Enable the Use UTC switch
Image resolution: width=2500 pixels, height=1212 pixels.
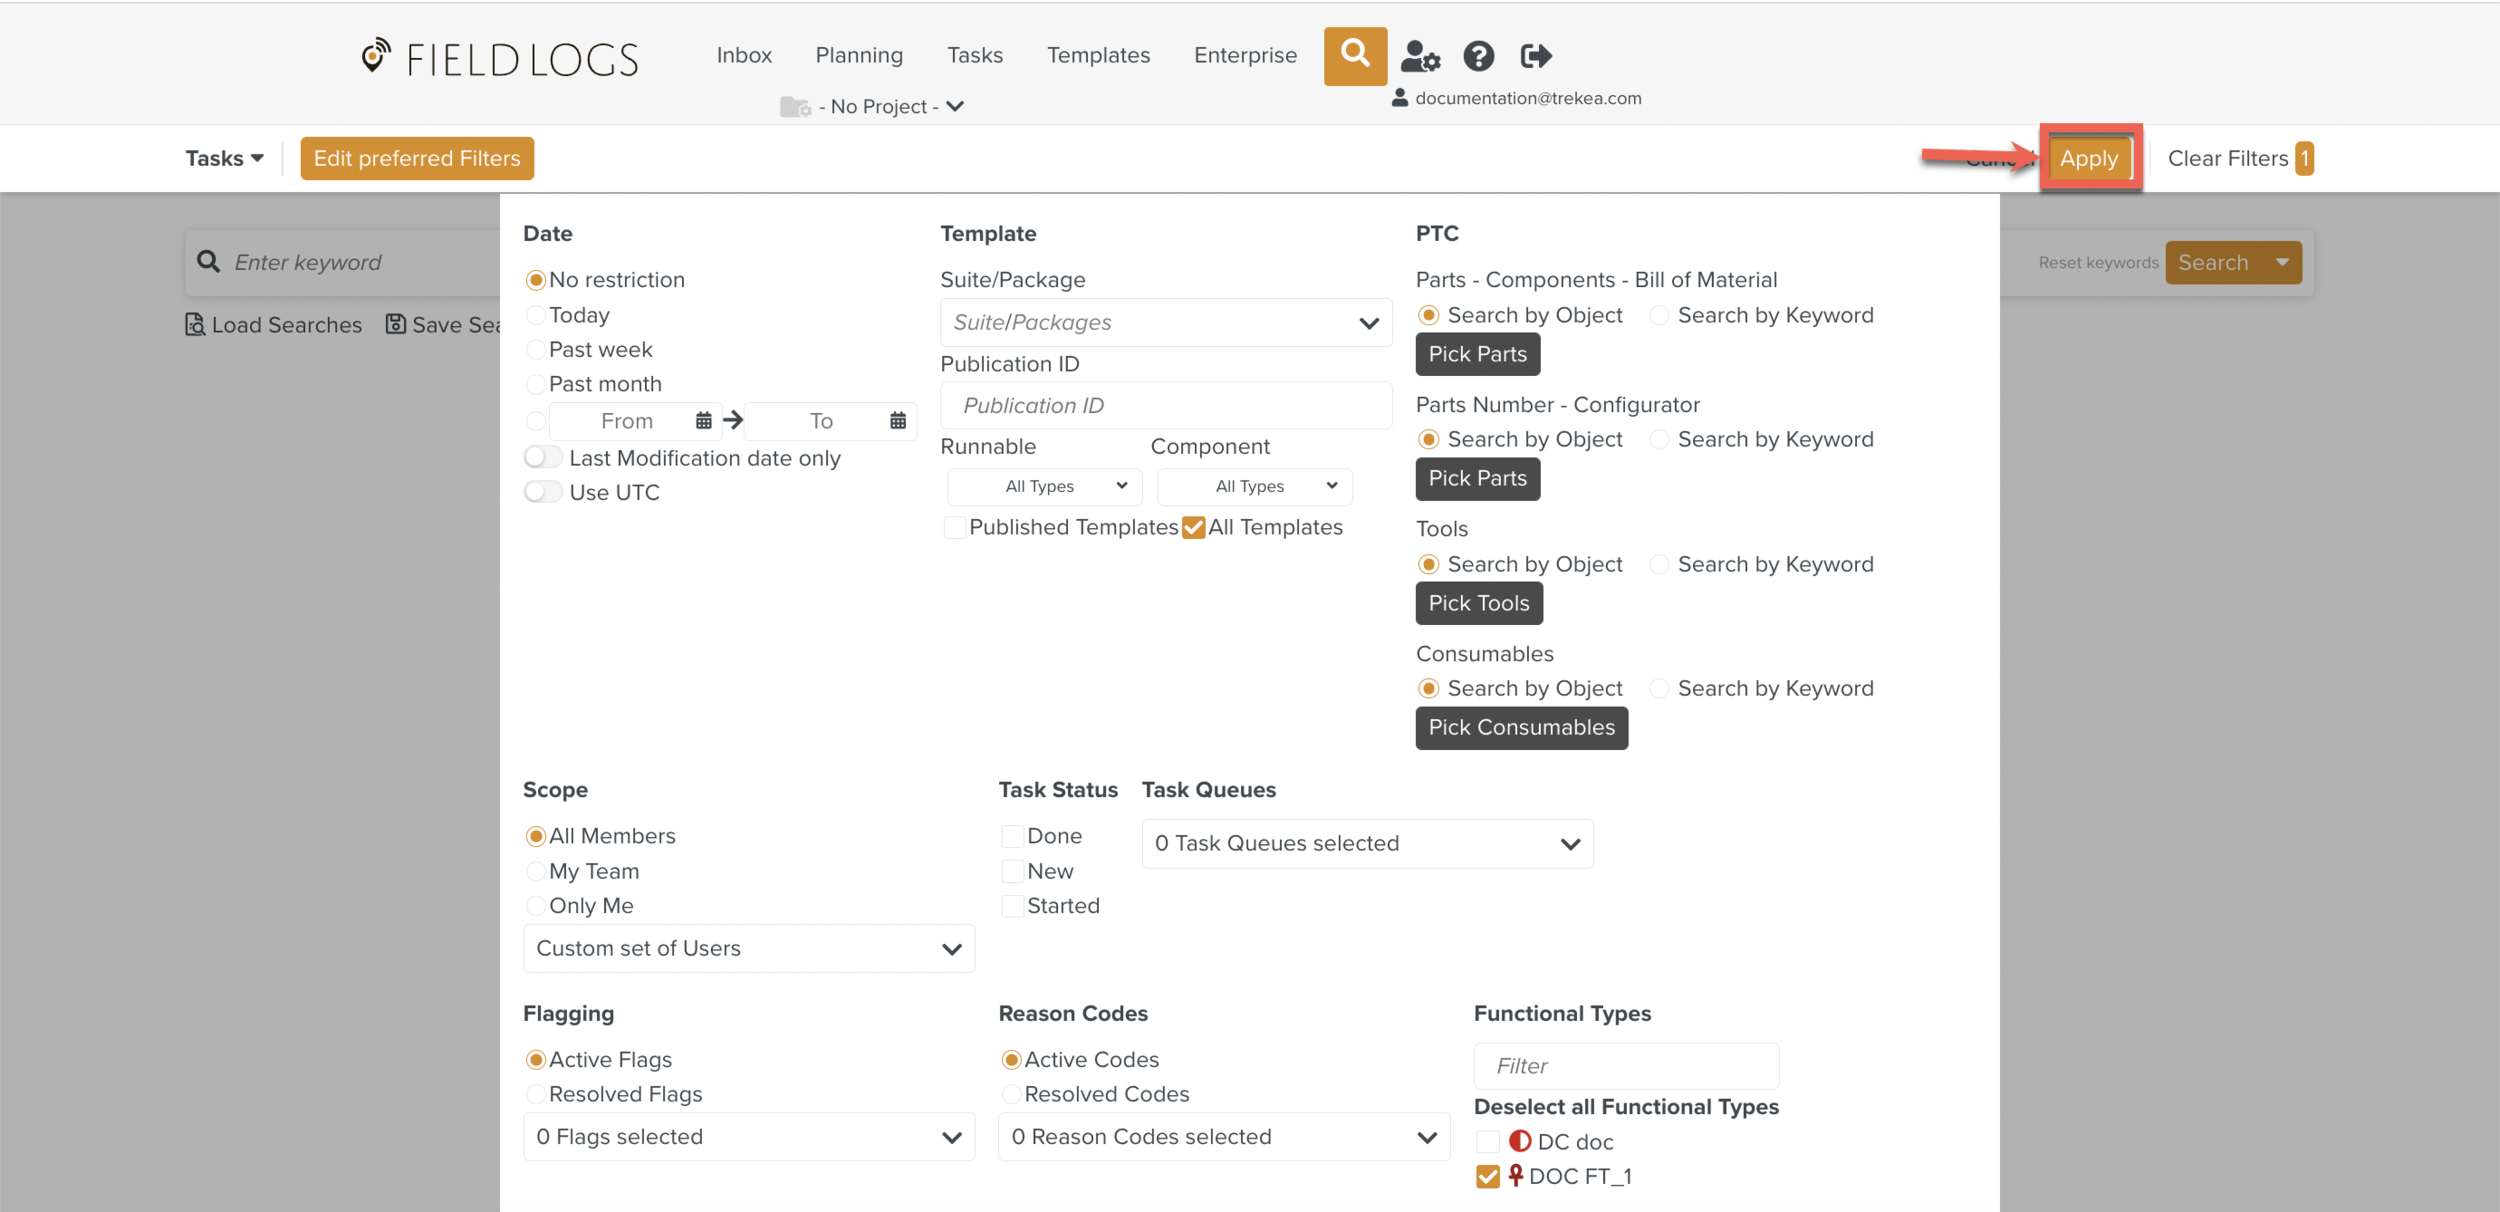(543, 492)
